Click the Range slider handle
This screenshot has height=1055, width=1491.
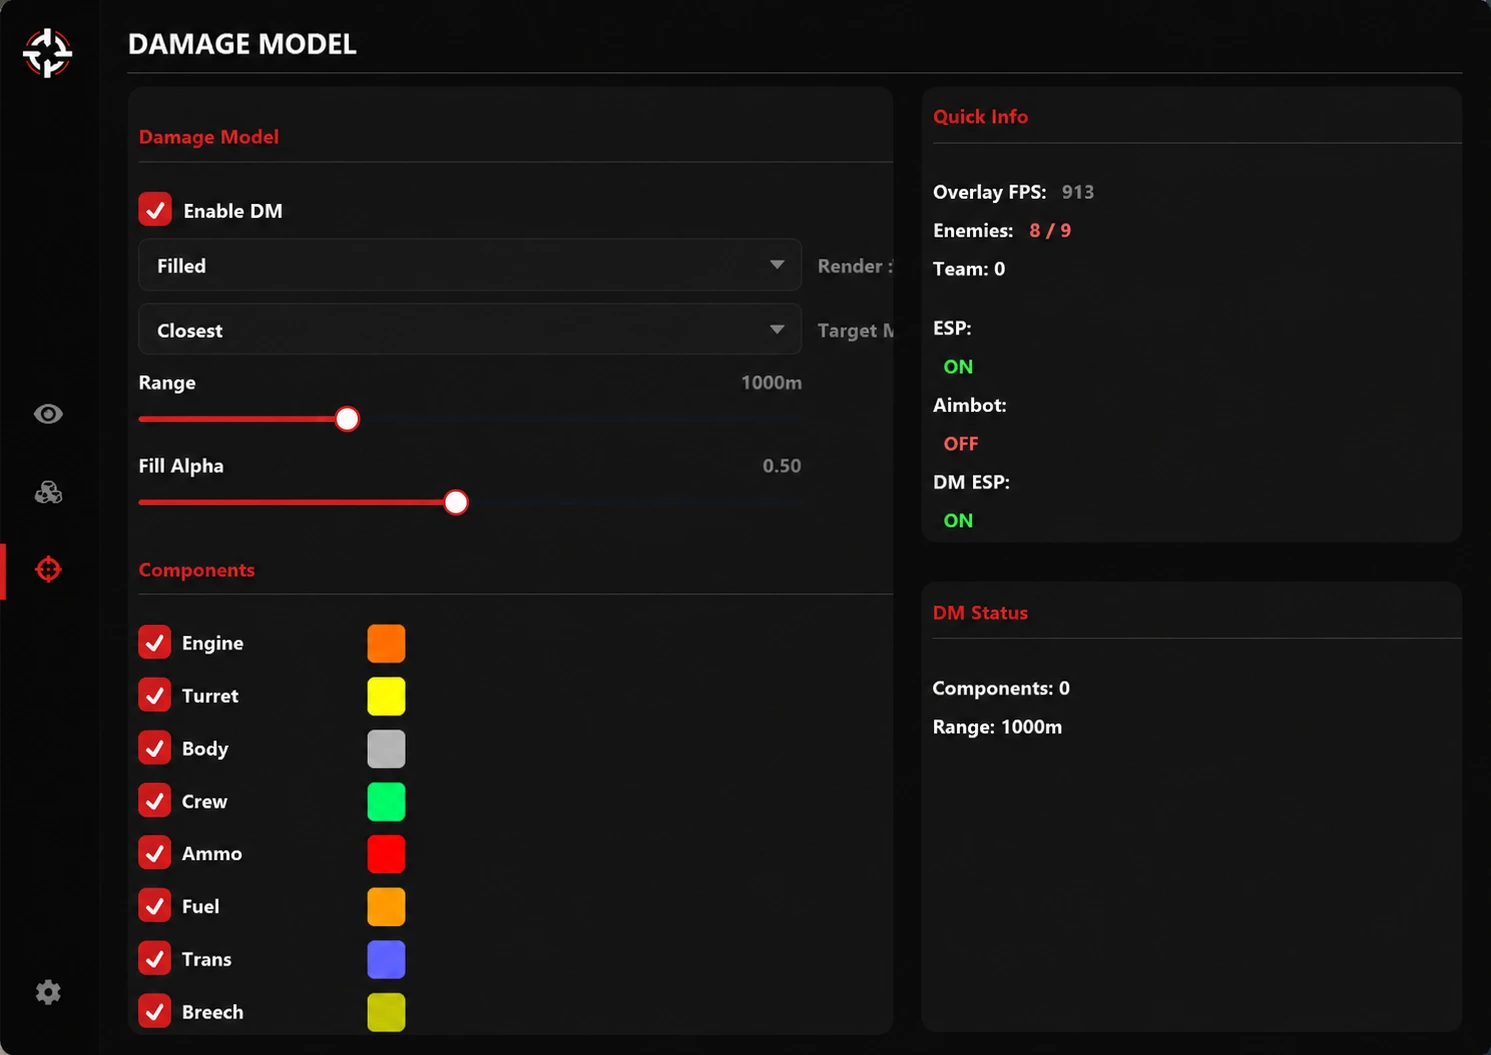point(347,419)
